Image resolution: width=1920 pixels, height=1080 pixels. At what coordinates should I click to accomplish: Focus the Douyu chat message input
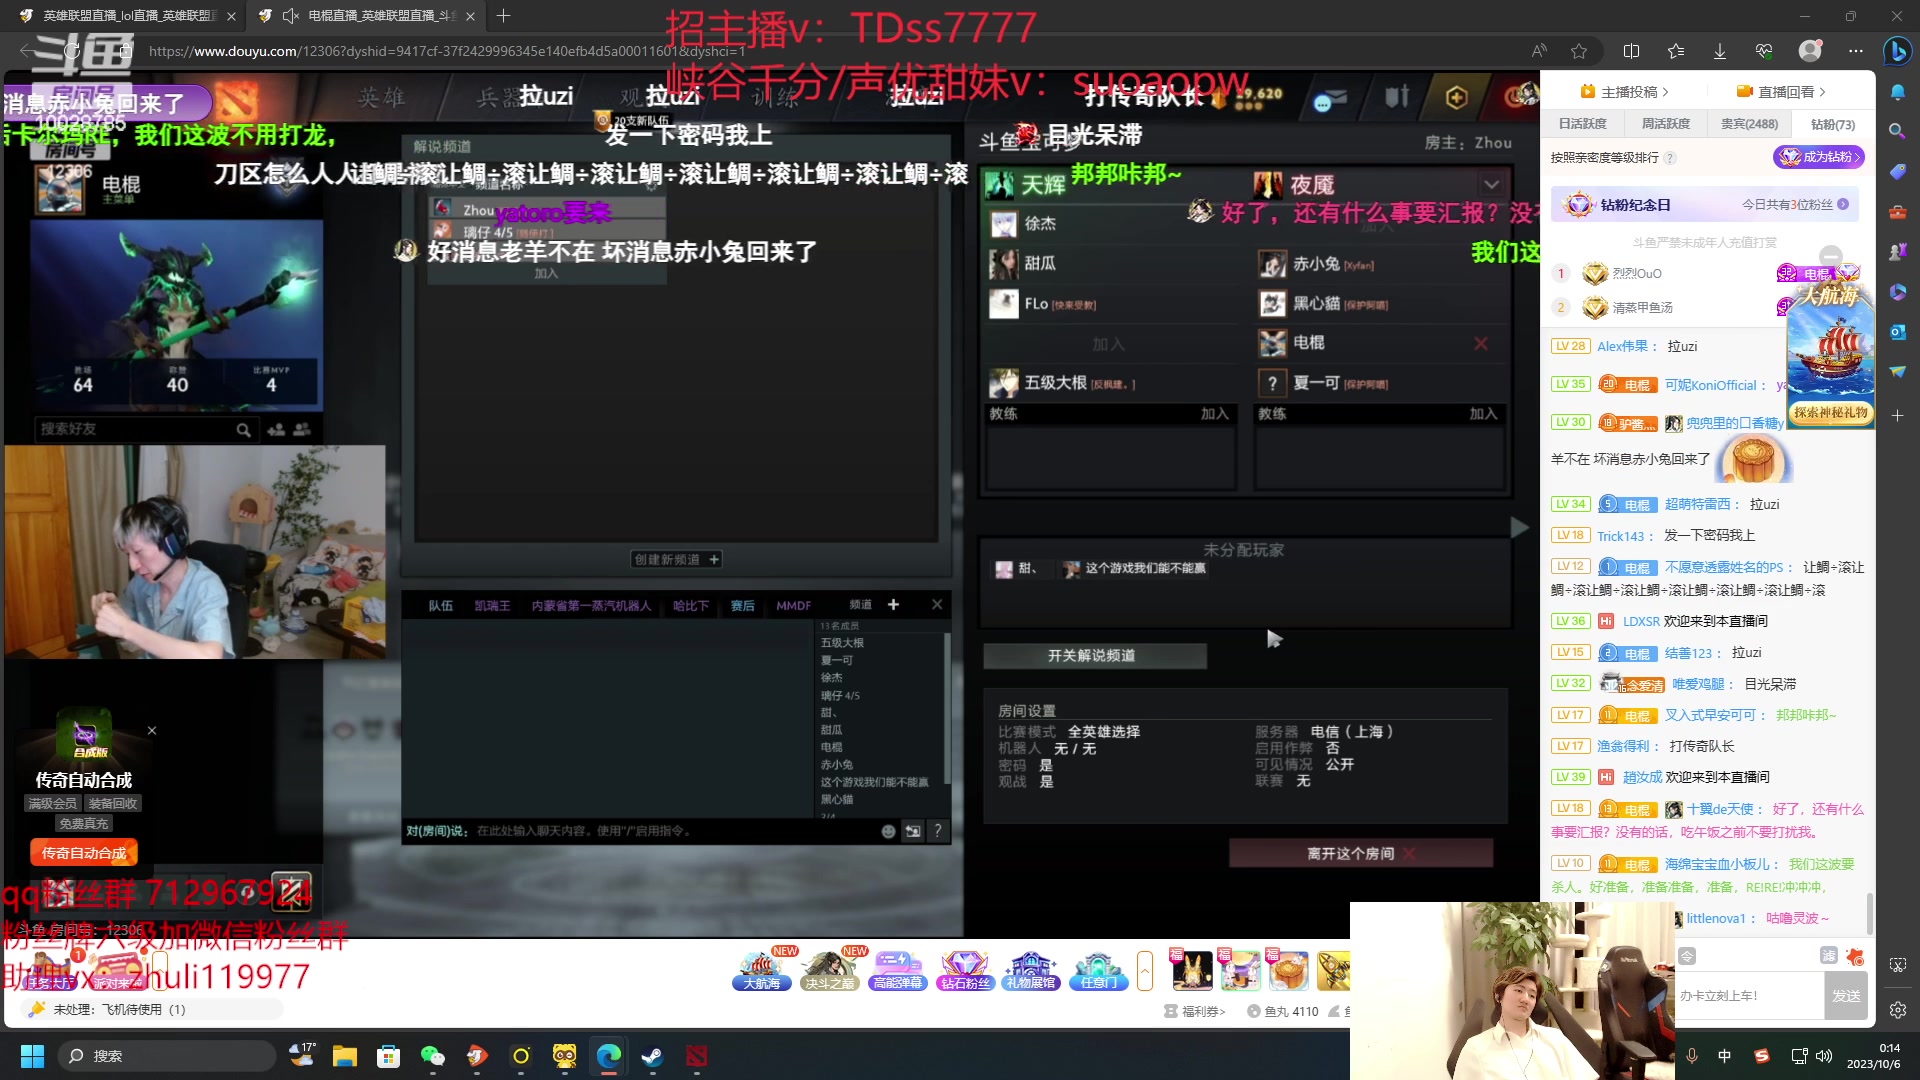pos(1750,996)
